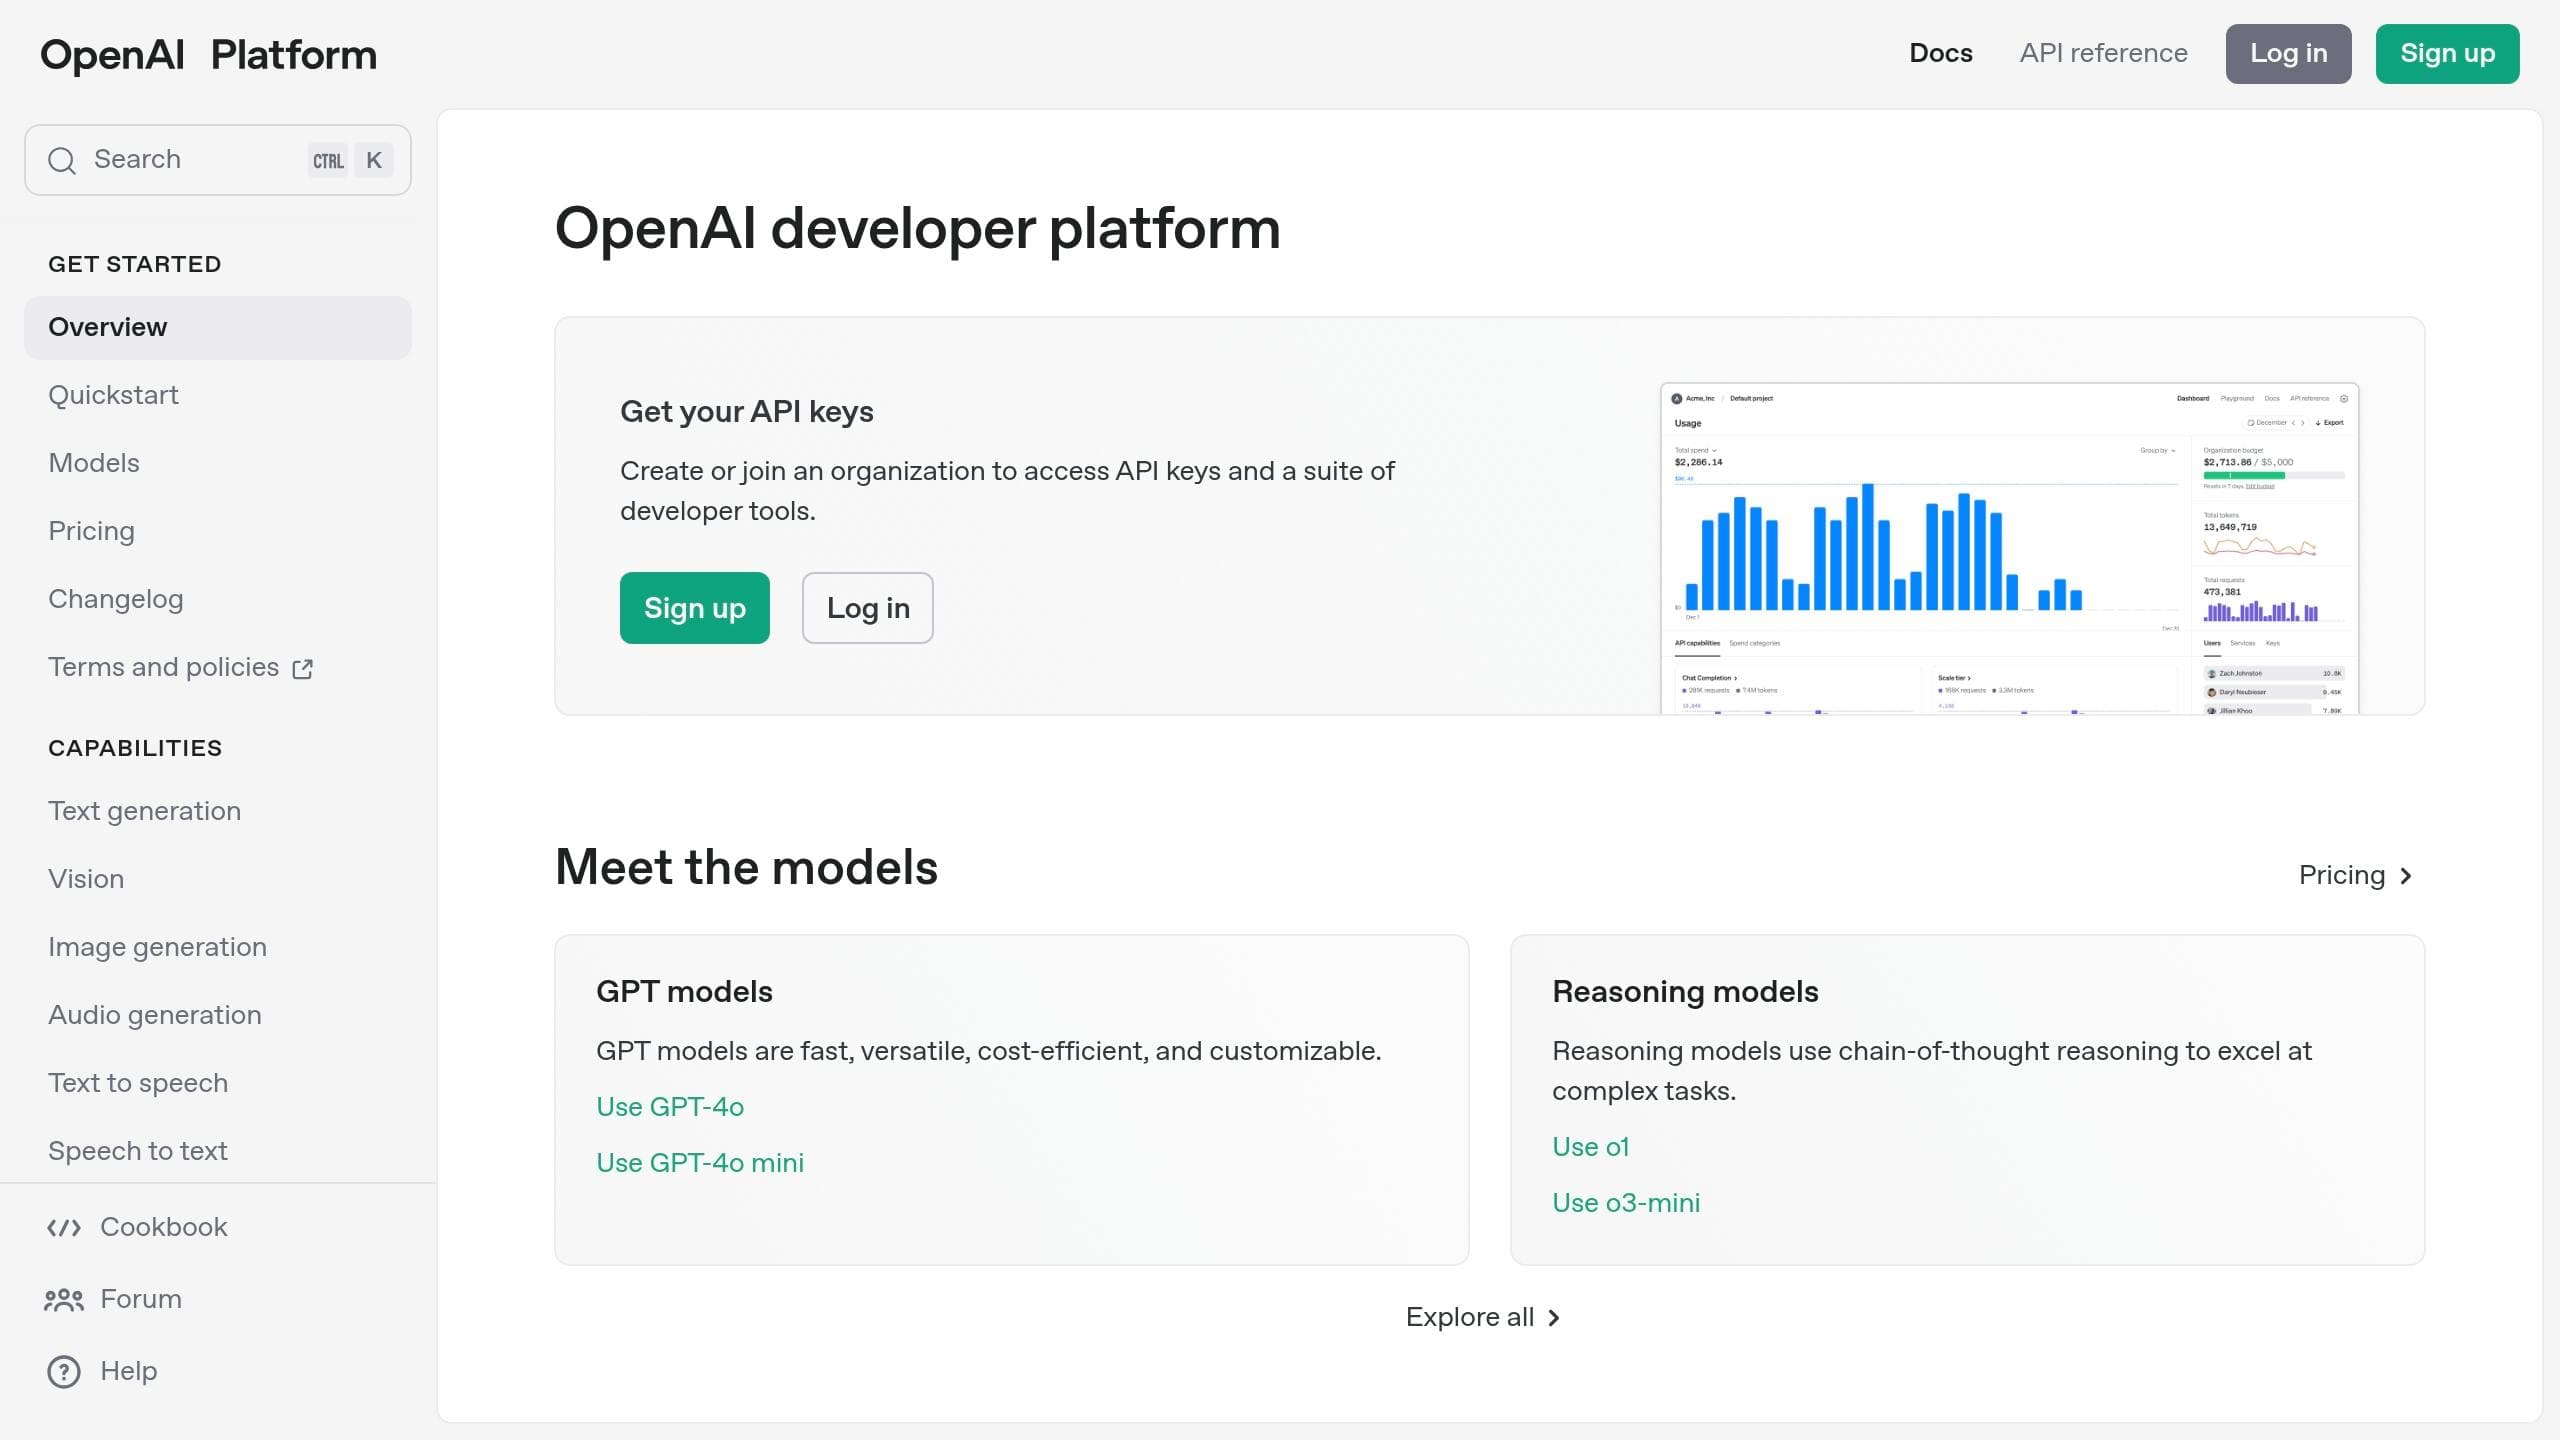
Task: Open the Forum link
Action: 141,1299
